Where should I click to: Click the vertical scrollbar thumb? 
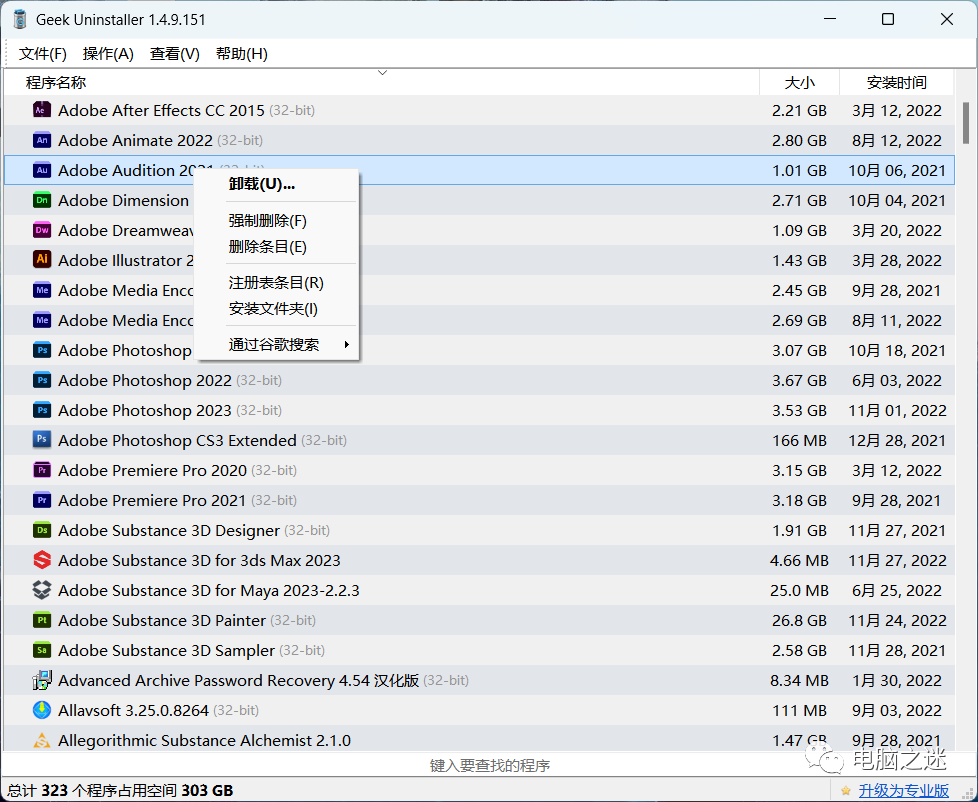pyautogui.click(x=966, y=123)
